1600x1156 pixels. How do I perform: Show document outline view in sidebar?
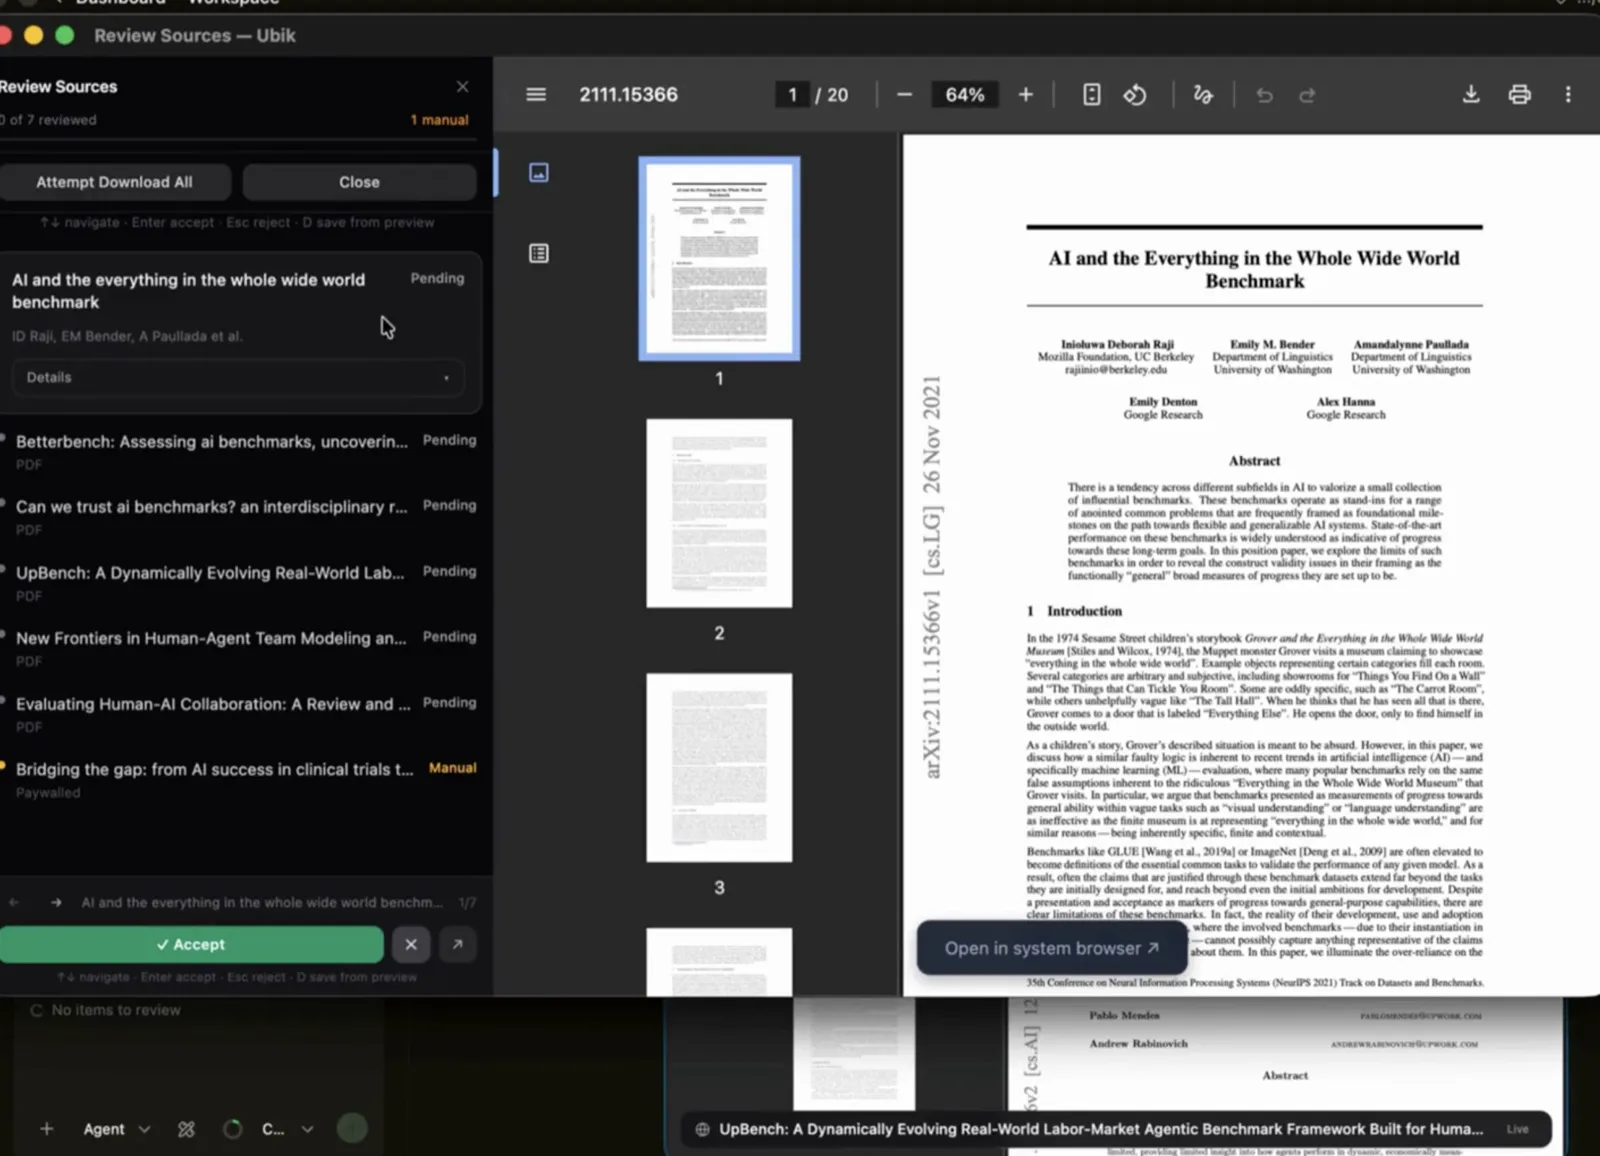coord(539,253)
